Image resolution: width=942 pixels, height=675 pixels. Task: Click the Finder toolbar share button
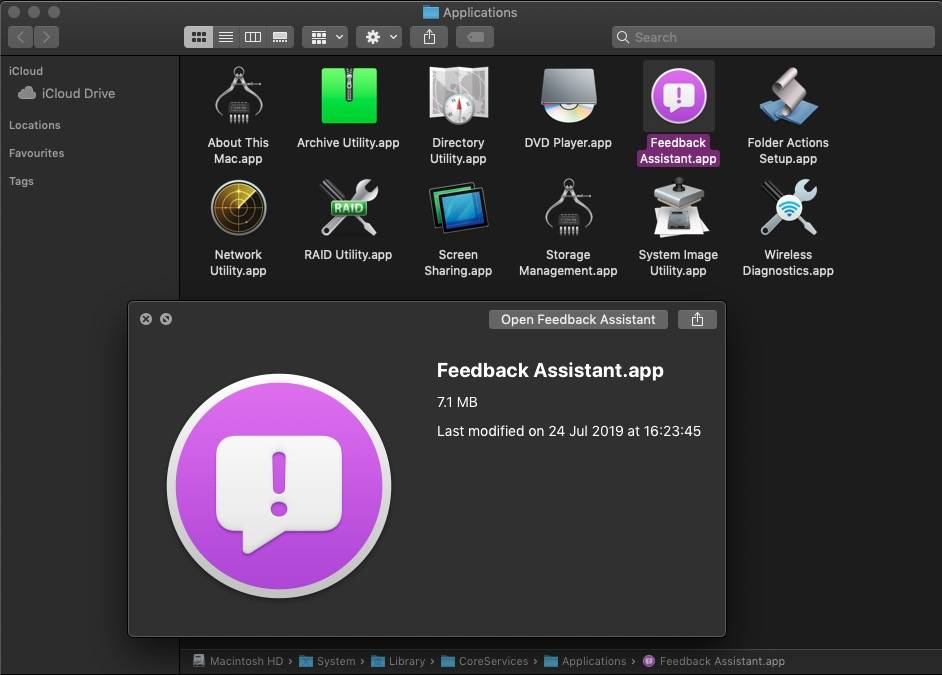pos(429,37)
